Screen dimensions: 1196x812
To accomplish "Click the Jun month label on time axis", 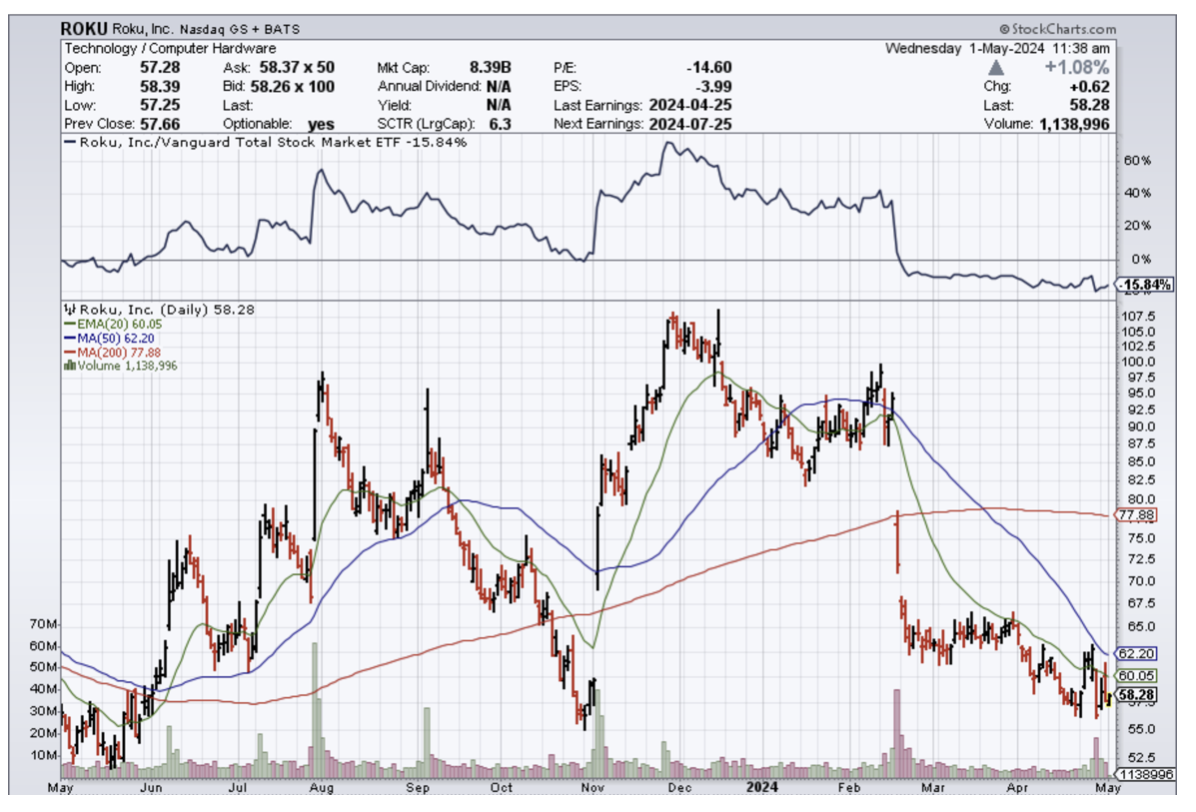I will click(152, 788).
